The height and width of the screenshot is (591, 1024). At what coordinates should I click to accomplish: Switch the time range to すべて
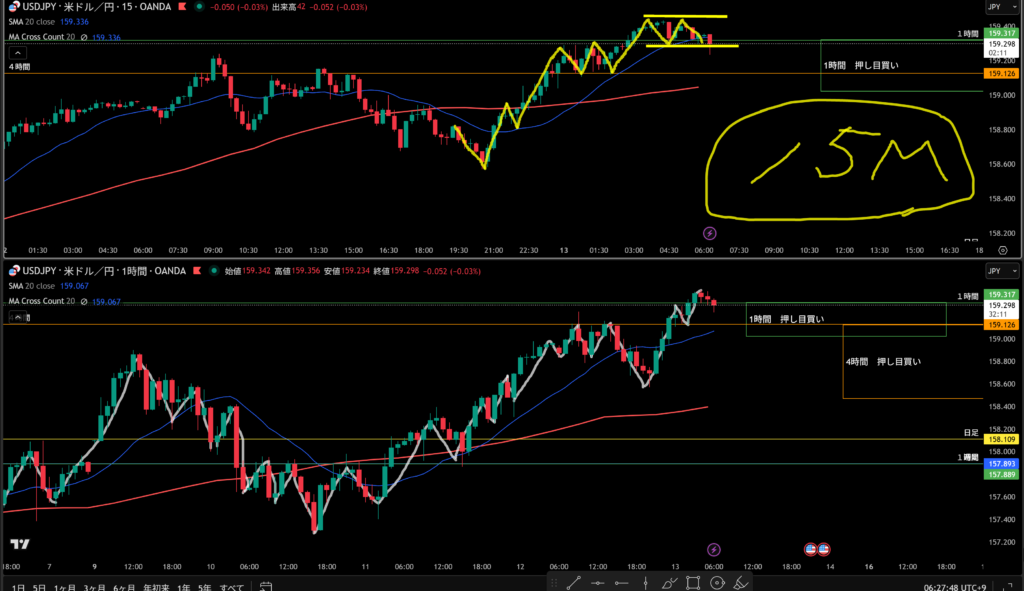coord(230,585)
